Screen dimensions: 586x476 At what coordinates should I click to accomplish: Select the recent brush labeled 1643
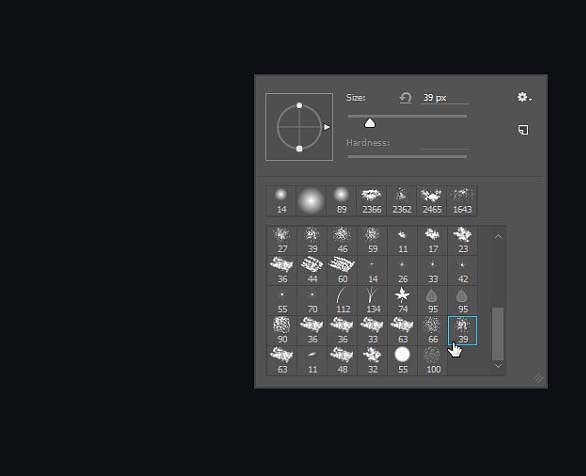click(x=462, y=201)
